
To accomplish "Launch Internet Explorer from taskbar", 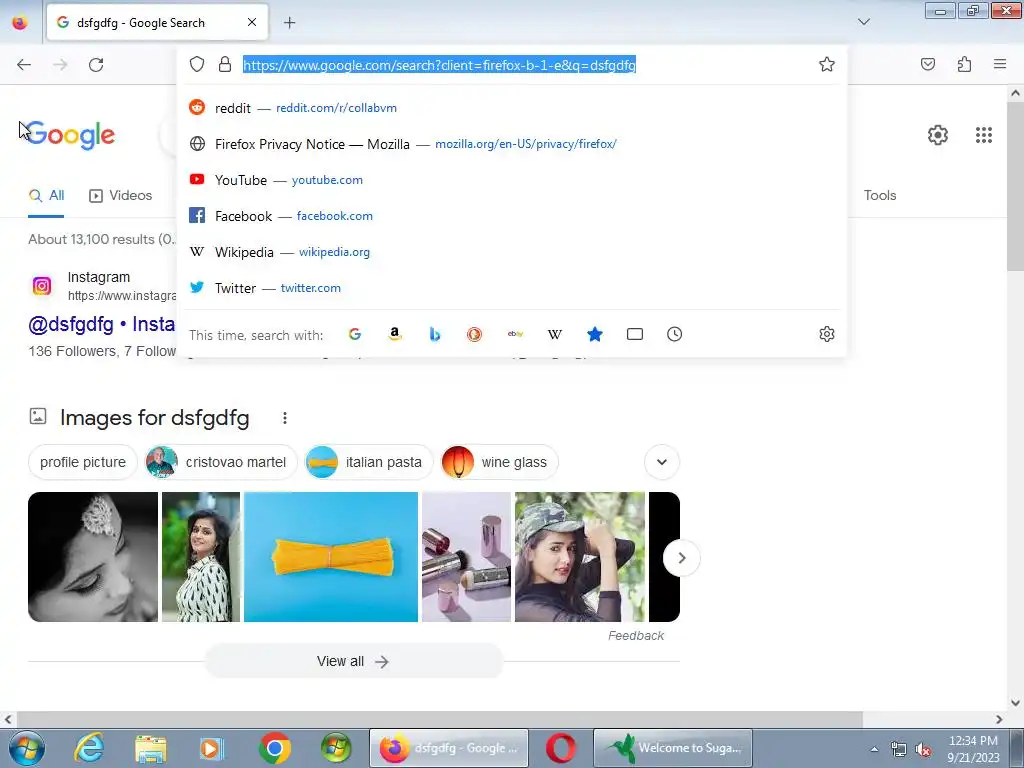I will [89, 748].
